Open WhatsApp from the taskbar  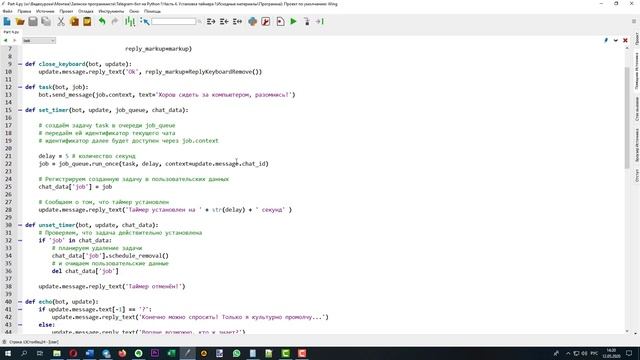[x=236, y=353]
